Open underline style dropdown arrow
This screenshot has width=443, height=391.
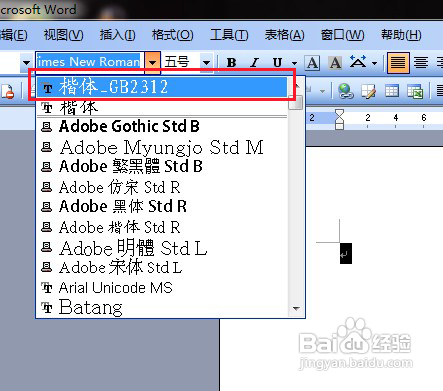[x=294, y=63]
